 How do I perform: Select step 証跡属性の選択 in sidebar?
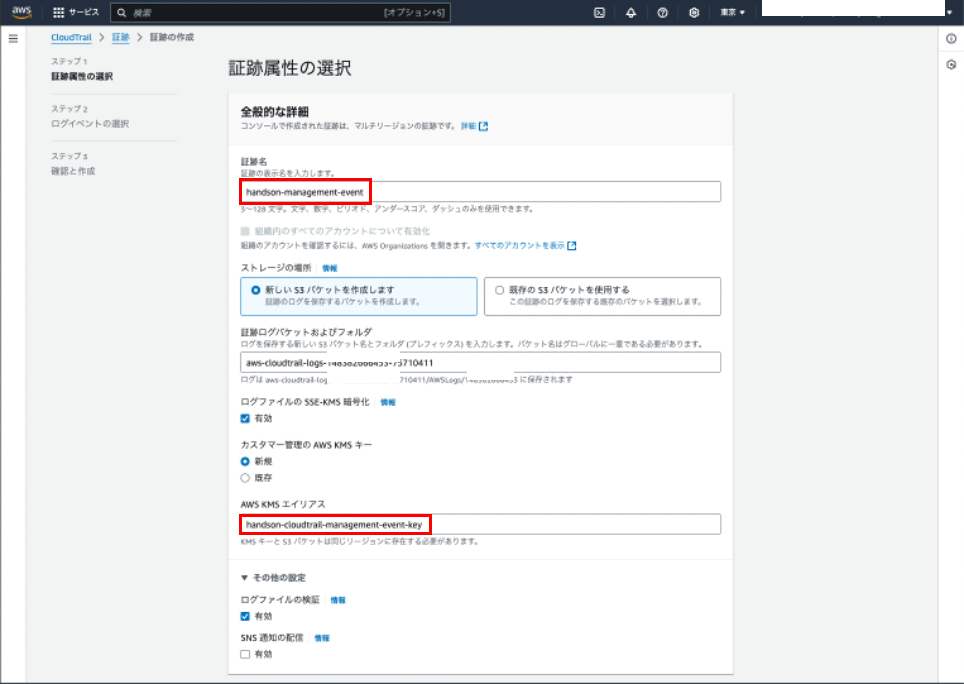pos(82,76)
